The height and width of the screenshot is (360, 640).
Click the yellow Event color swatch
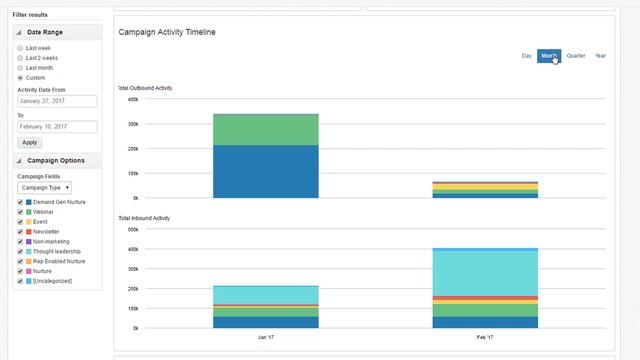tap(29, 222)
